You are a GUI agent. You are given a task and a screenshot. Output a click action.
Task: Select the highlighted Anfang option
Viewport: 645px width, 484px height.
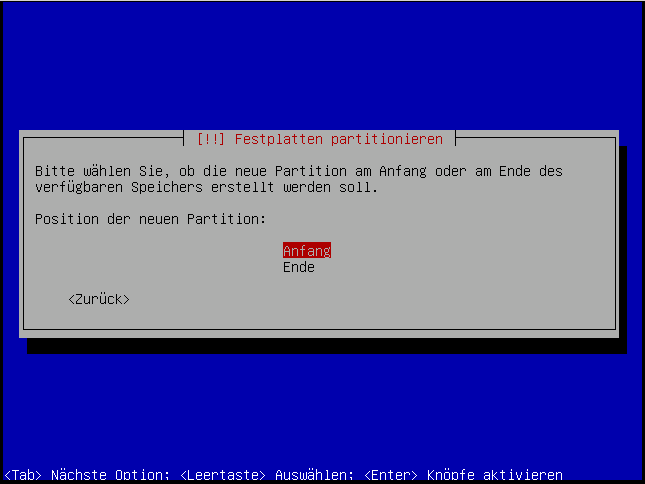(306, 251)
